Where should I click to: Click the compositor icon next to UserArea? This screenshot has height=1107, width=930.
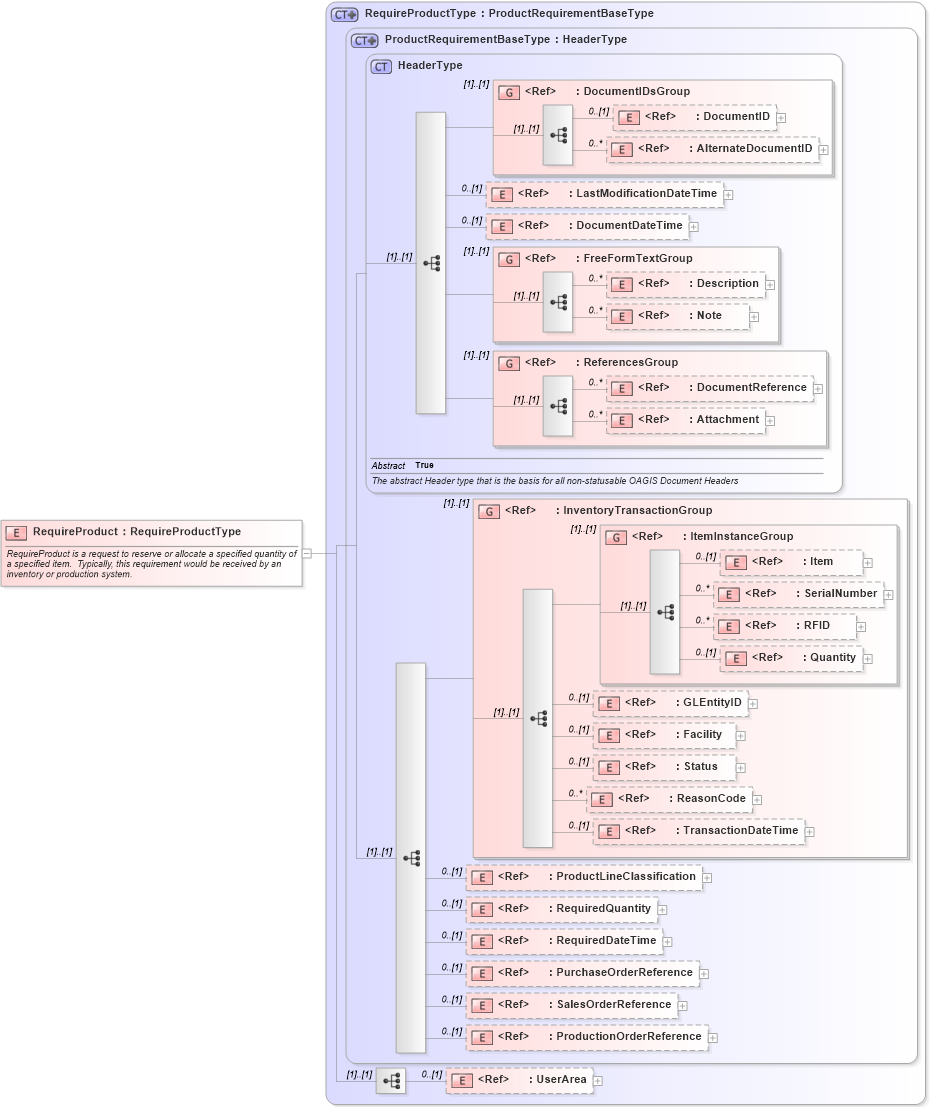coord(392,1080)
